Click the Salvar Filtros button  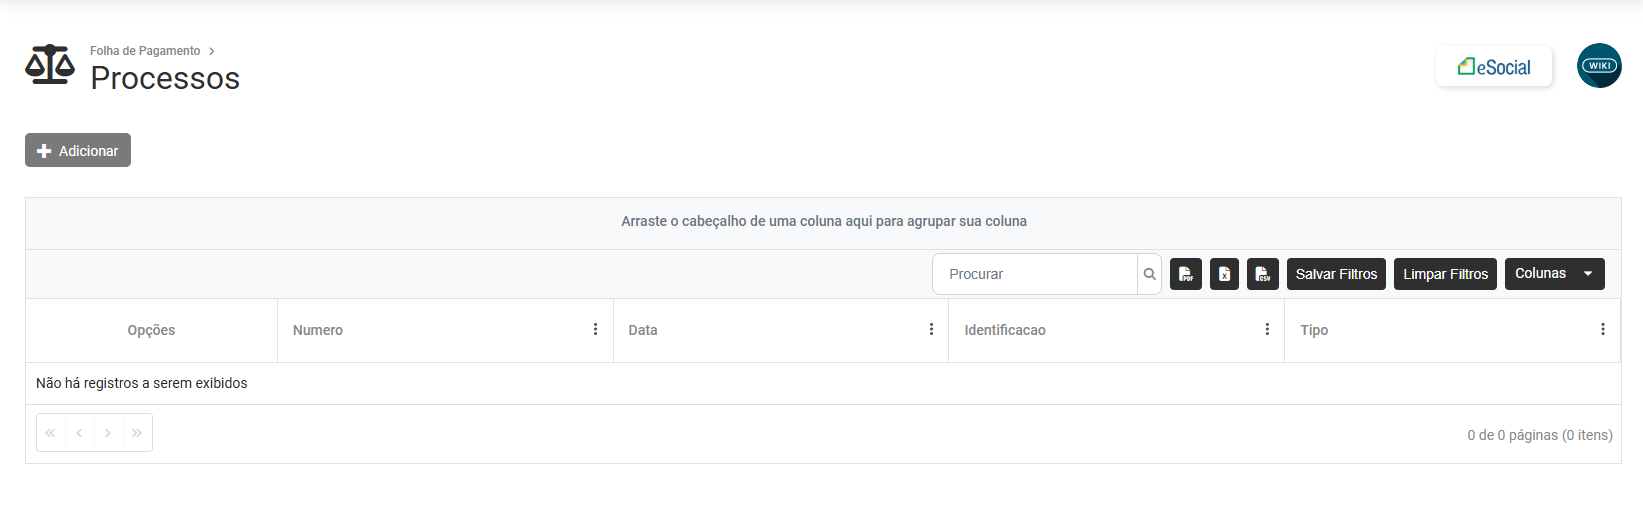[1336, 274]
